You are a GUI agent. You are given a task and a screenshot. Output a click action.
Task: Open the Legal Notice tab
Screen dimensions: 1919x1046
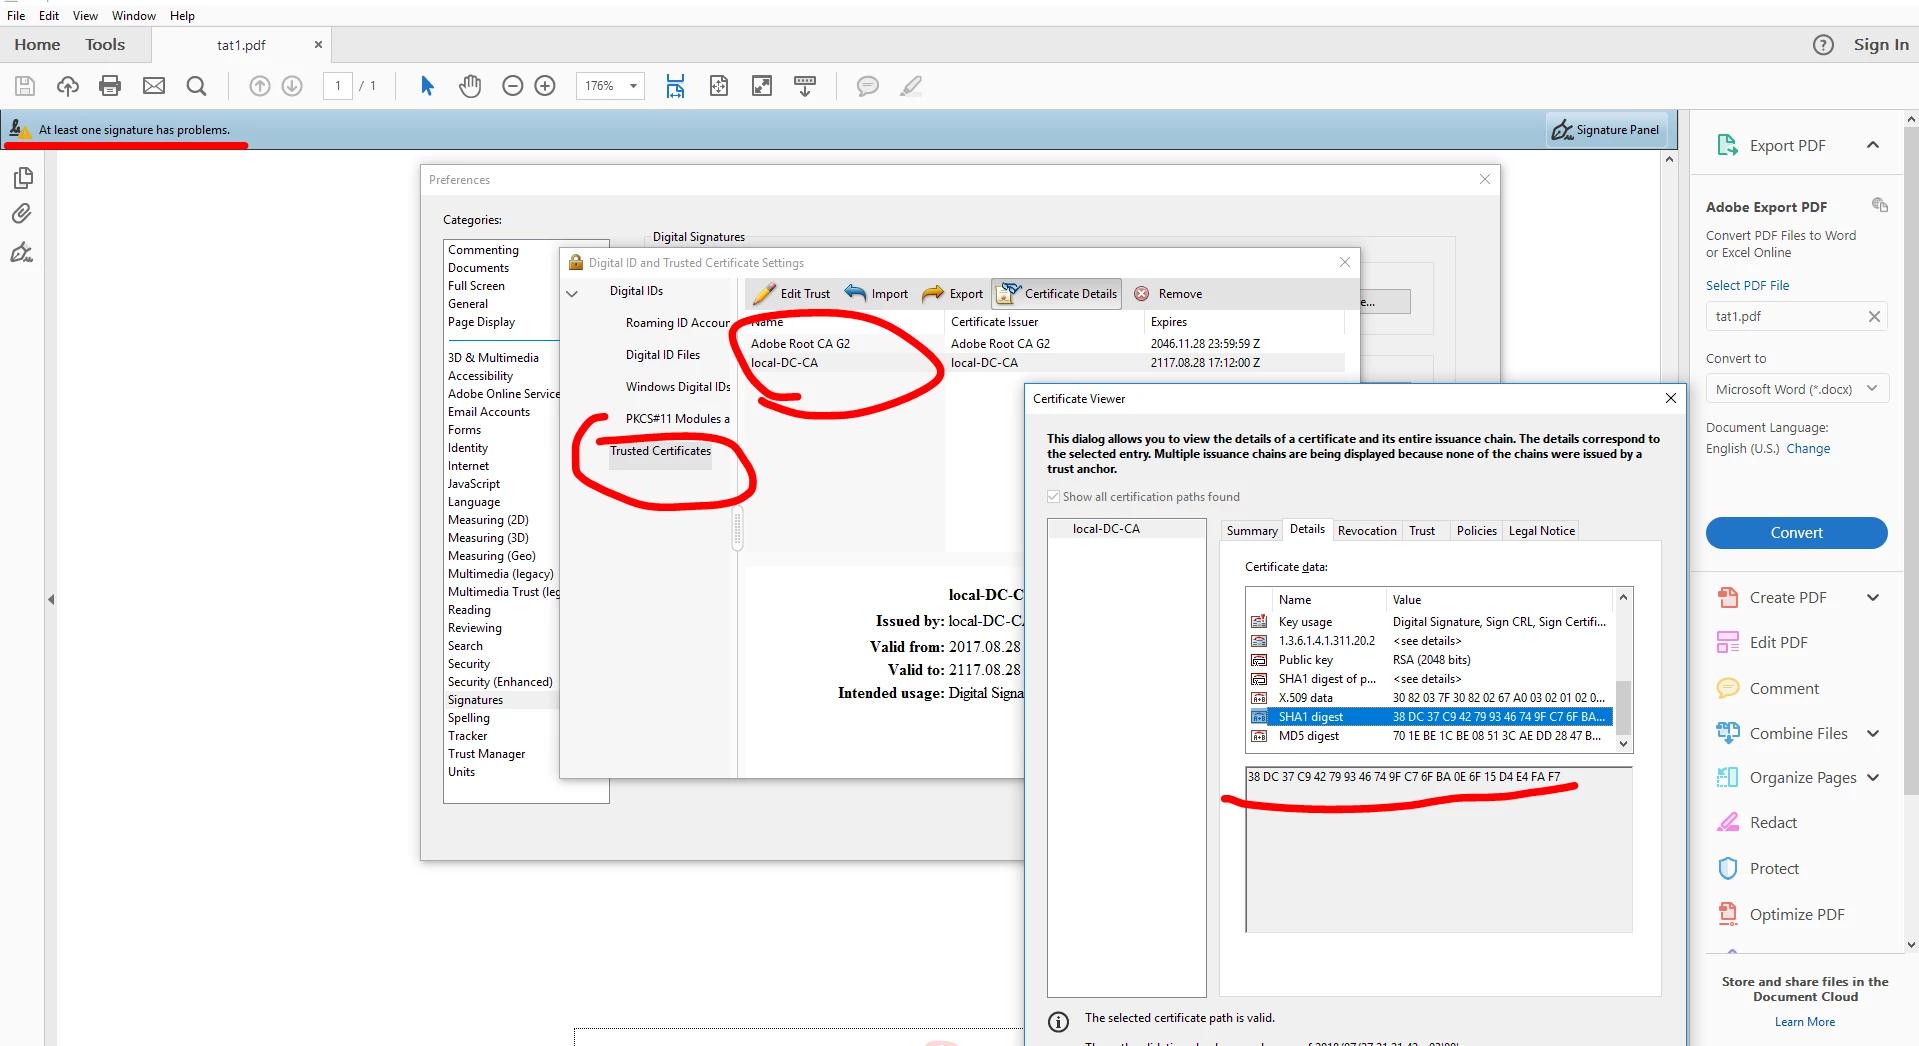[1541, 531]
